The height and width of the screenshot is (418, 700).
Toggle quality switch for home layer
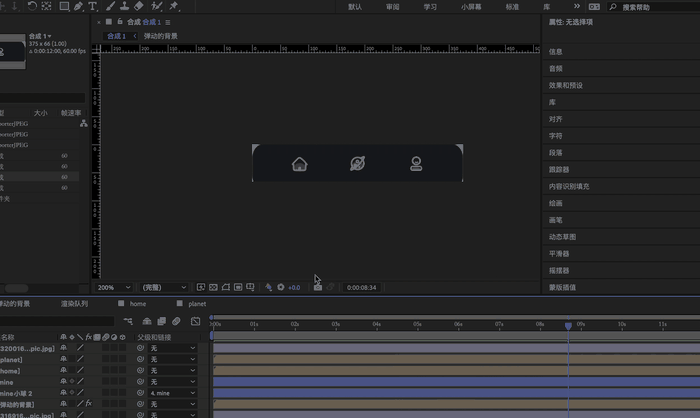(80, 370)
